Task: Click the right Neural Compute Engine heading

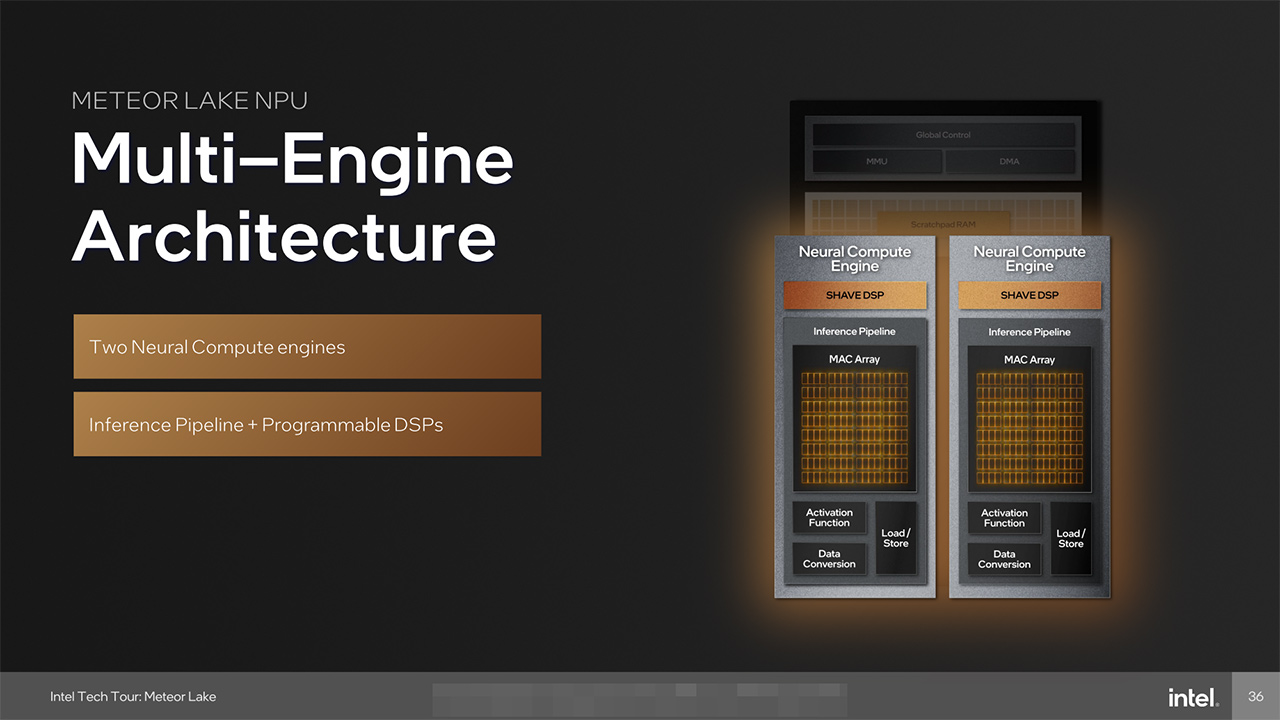Action: point(1029,259)
